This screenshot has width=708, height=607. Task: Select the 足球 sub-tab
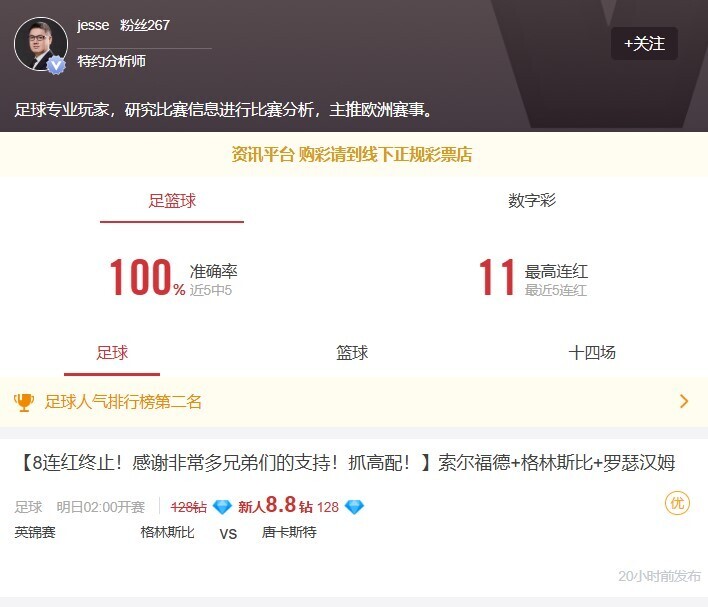[112, 353]
